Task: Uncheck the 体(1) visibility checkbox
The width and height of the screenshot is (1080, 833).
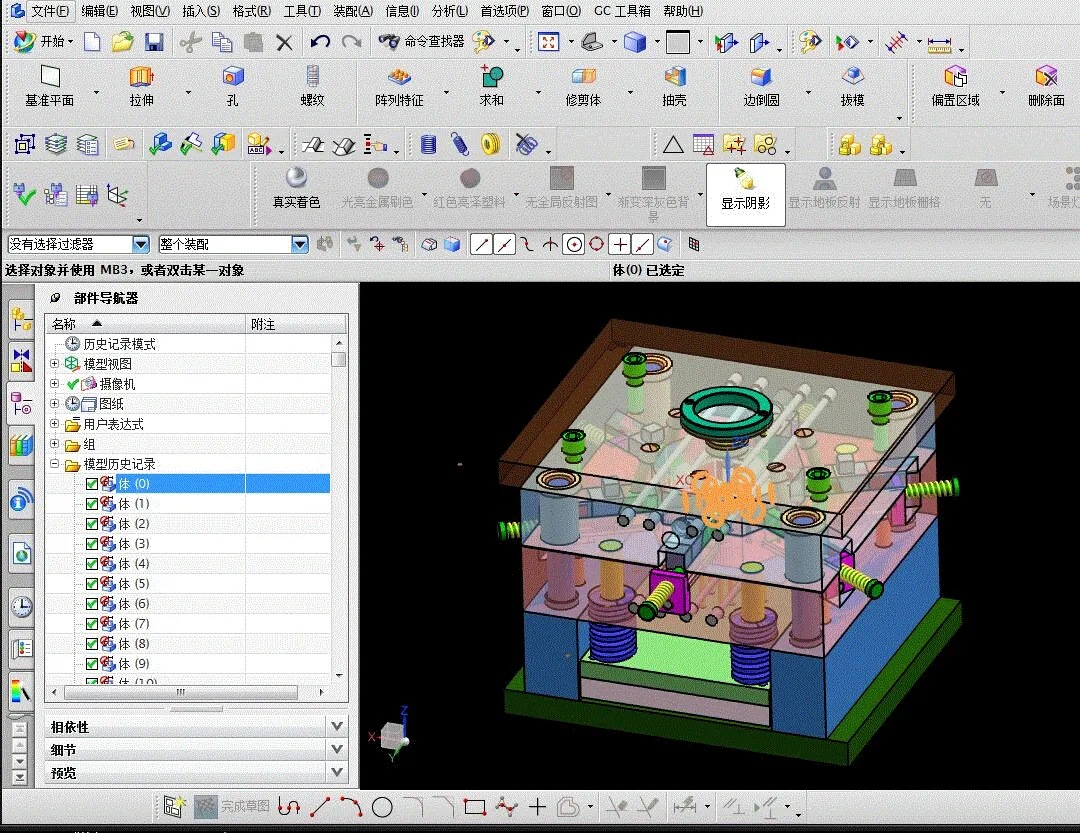Action: (91, 503)
